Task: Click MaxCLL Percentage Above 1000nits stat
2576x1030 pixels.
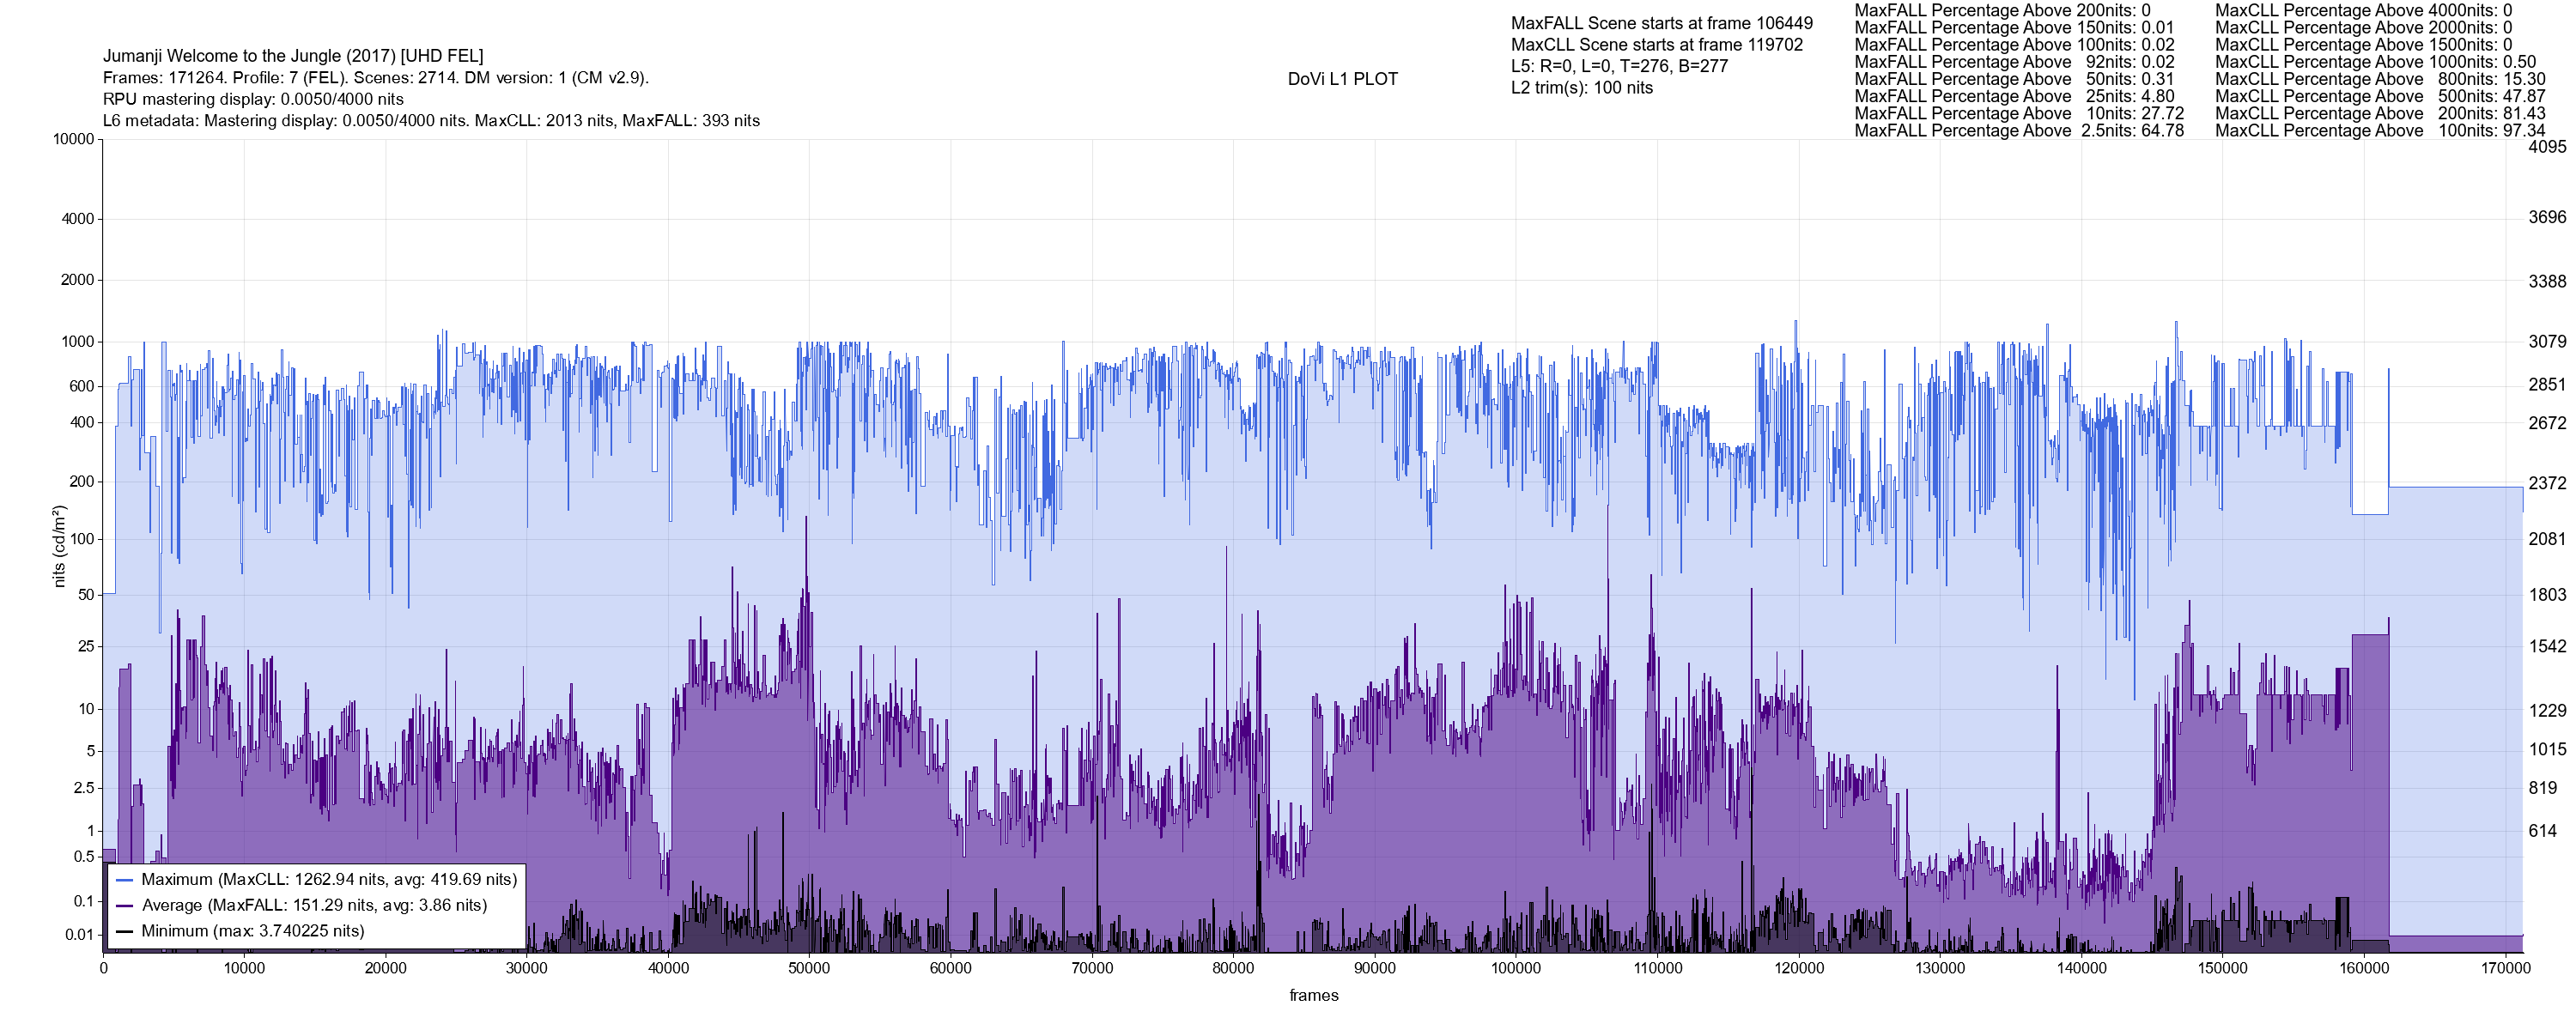Action: coord(2375,62)
